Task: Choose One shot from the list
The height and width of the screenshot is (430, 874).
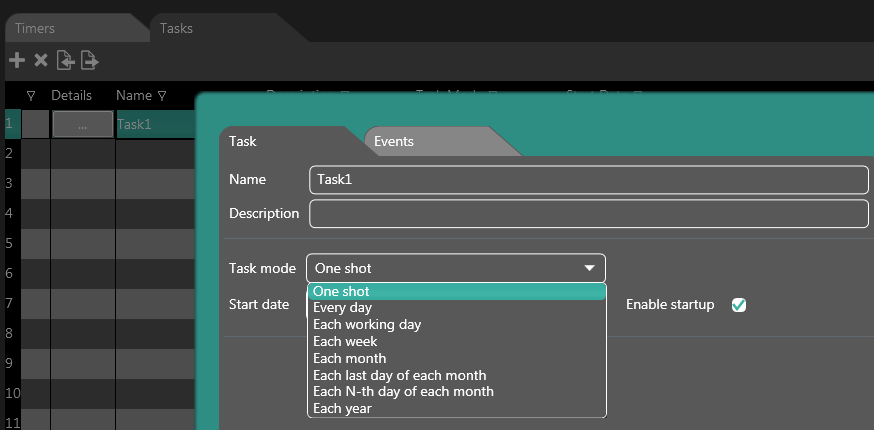Action: pos(457,291)
